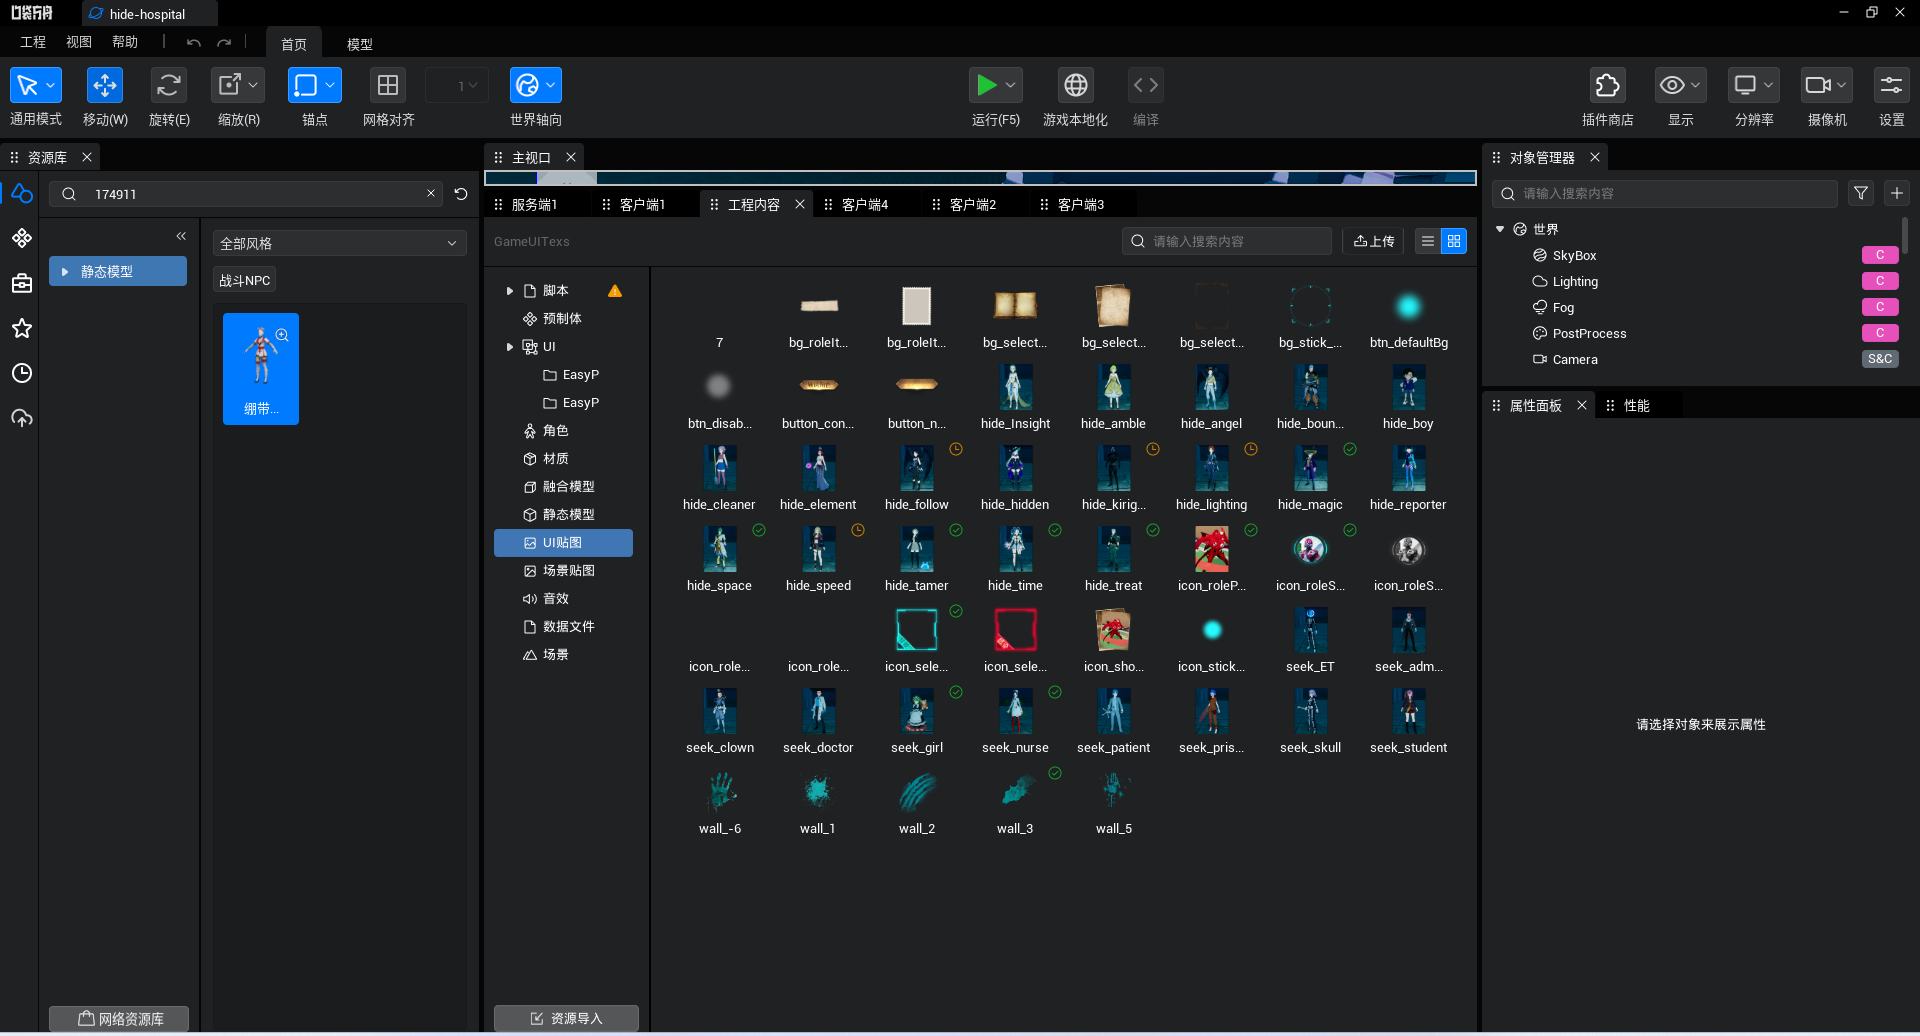Click the S&C badge on Camera row
Screen dimensions: 1920x1036
point(1880,359)
